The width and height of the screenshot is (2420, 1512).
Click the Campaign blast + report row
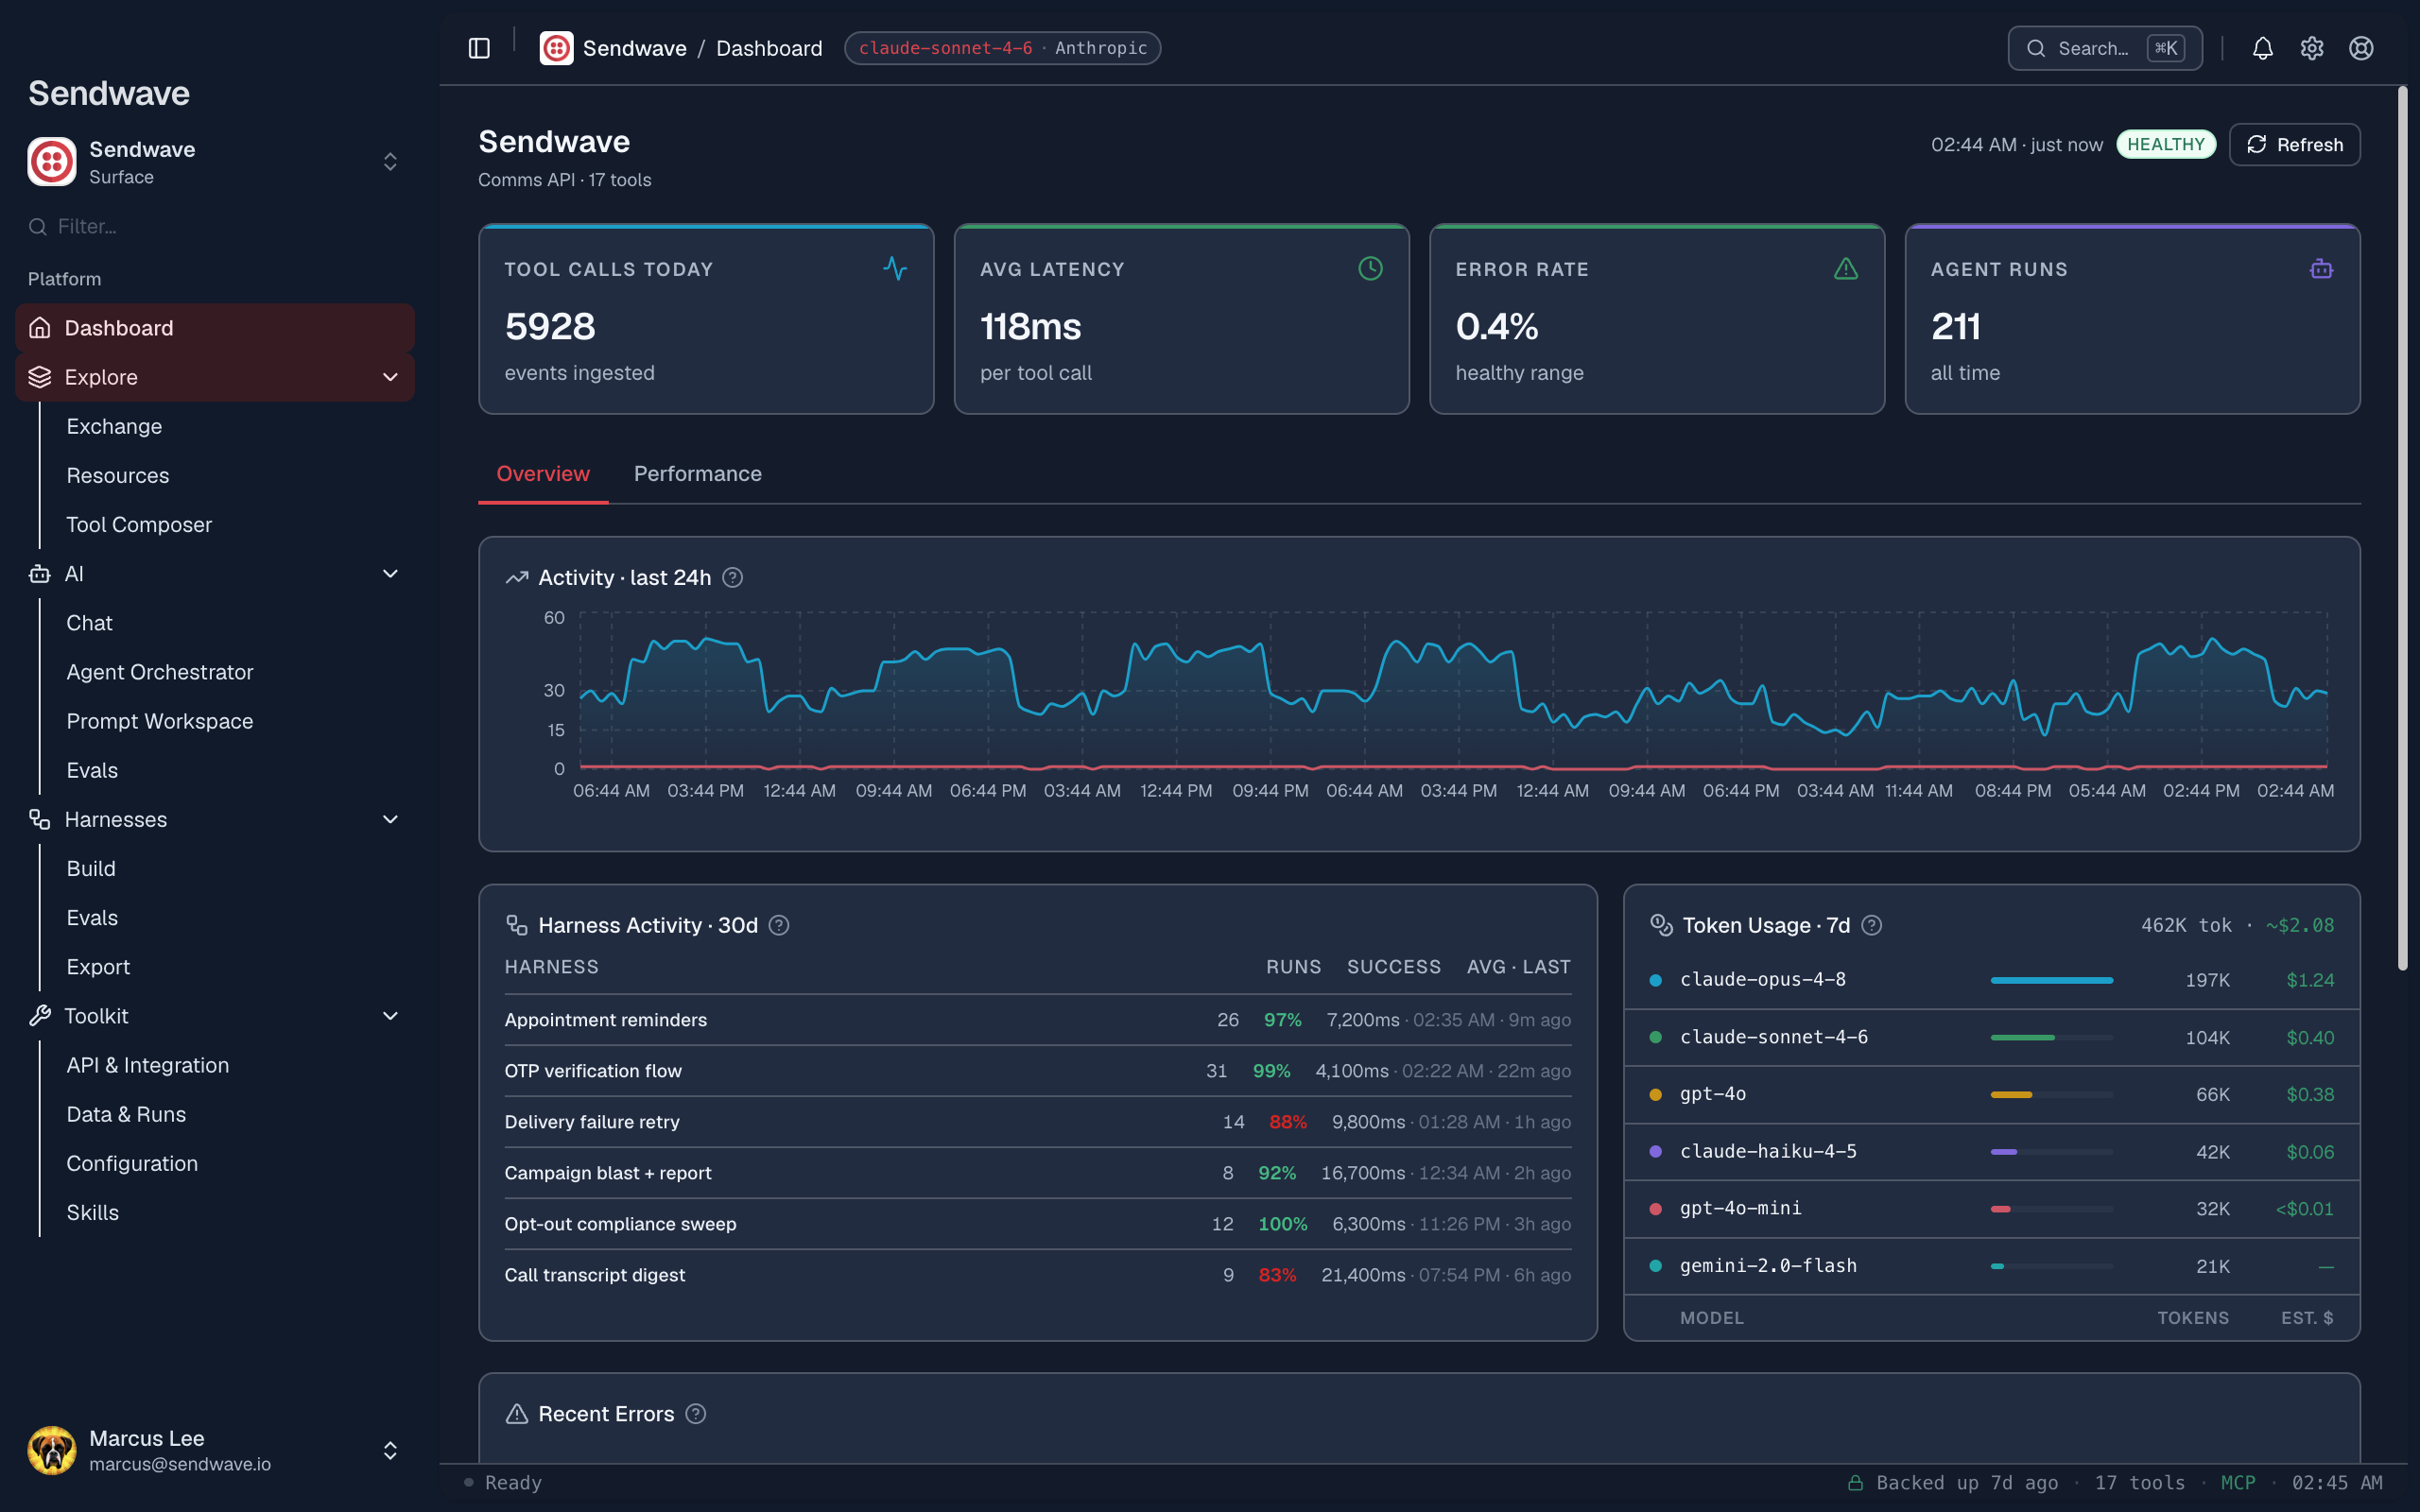click(1037, 1173)
